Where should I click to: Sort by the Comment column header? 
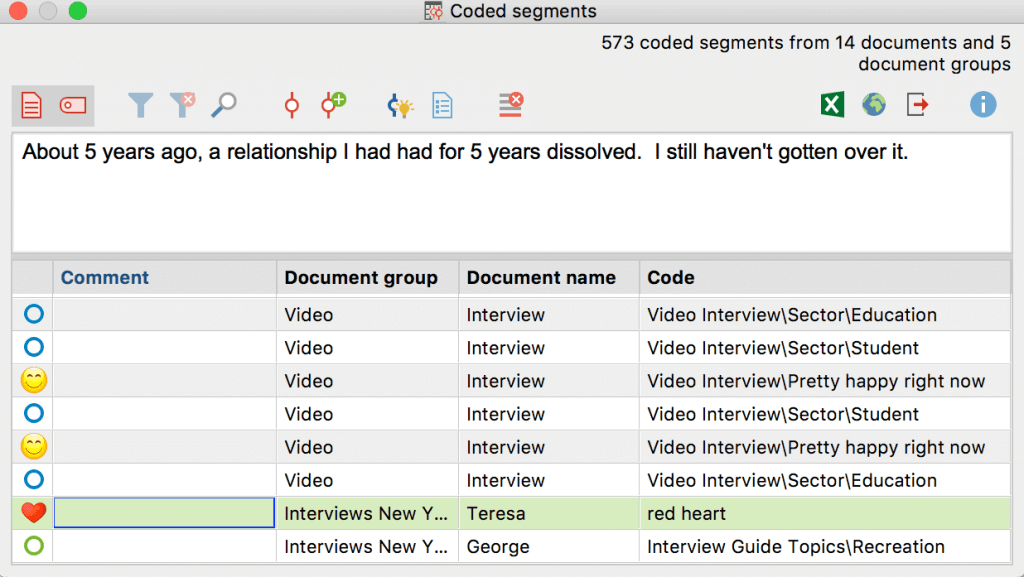(x=165, y=277)
